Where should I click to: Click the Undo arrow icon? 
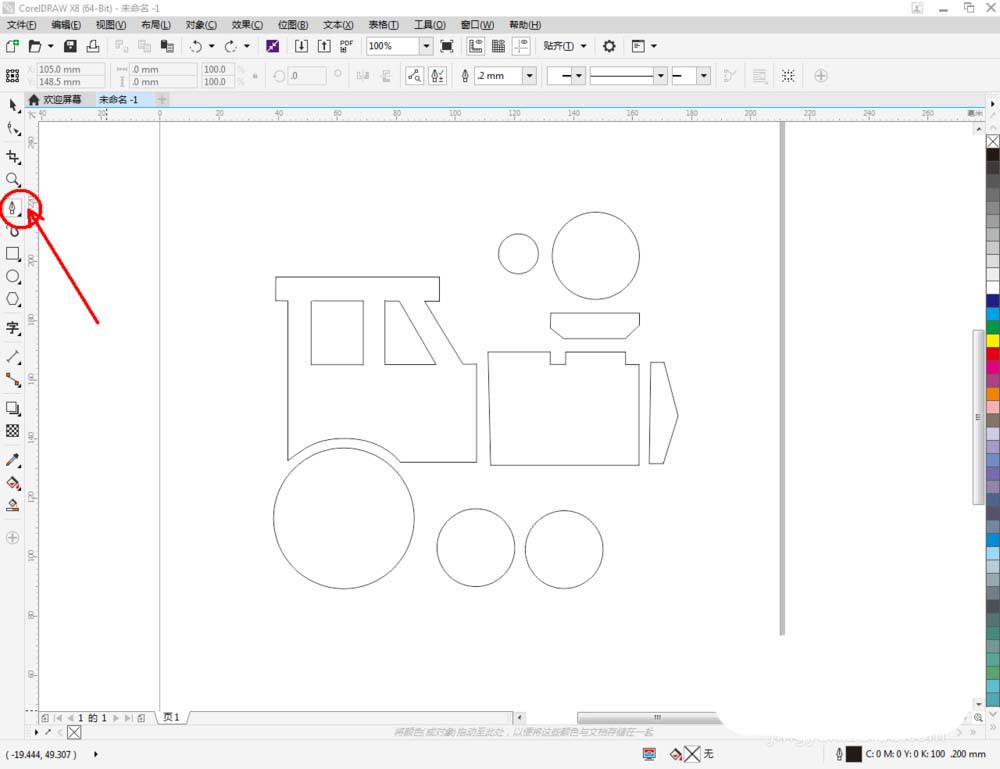[x=196, y=46]
